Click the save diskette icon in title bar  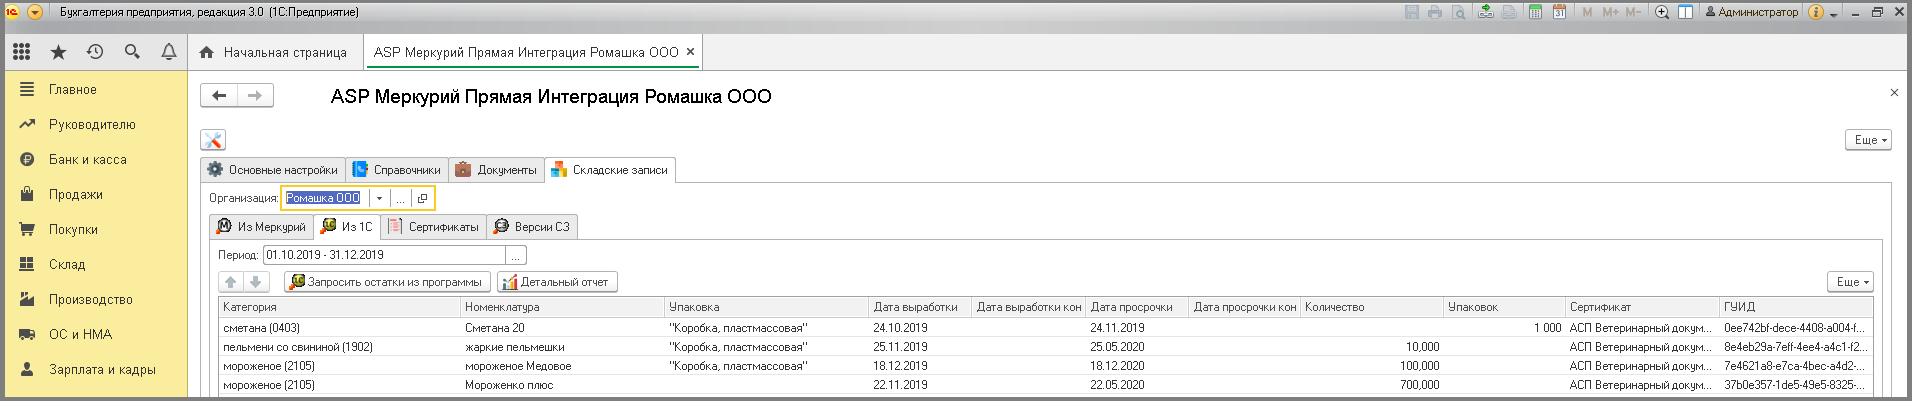[x=1412, y=12]
